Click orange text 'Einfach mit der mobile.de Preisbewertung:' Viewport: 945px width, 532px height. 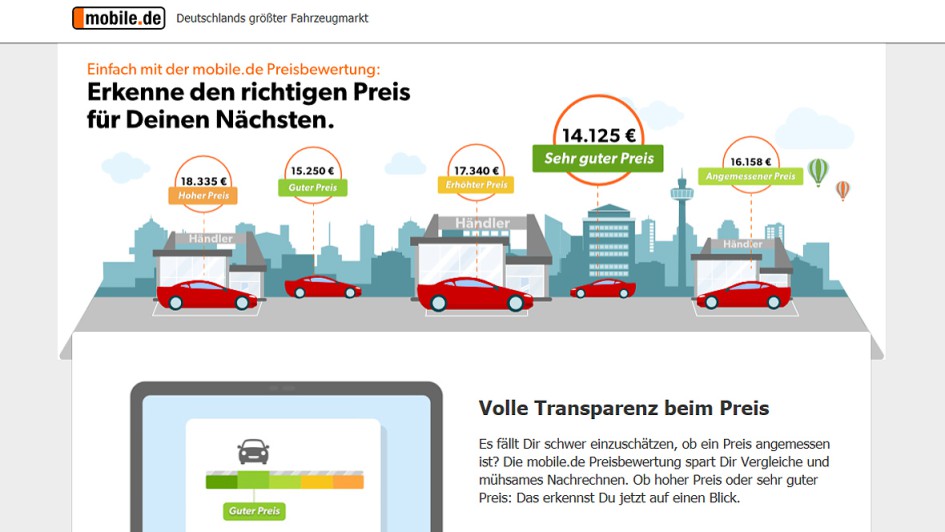pos(233,69)
